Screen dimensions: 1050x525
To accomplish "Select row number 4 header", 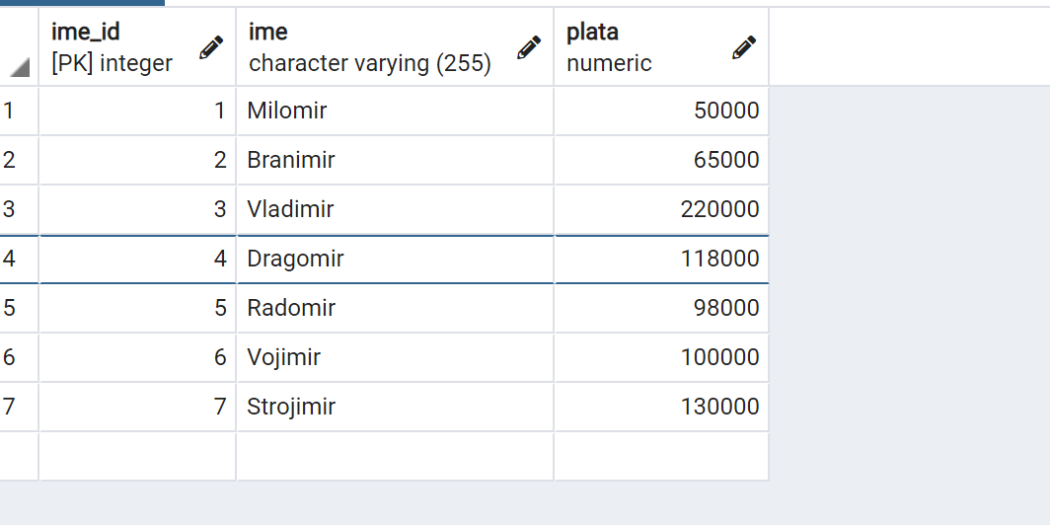I will (x=19, y=258).
